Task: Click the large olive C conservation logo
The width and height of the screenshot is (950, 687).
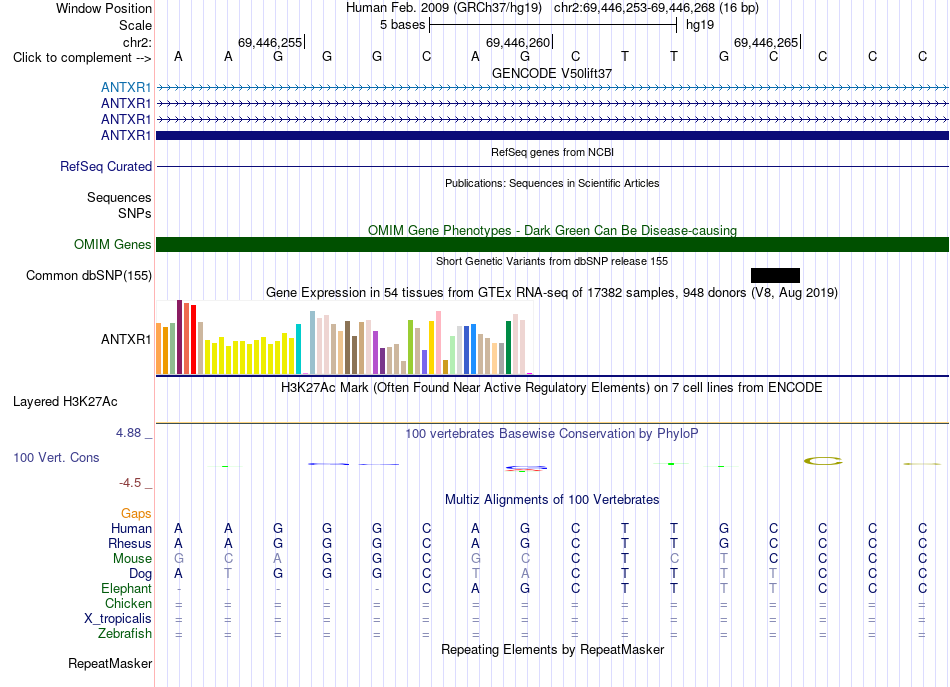Action: point(823,461)
